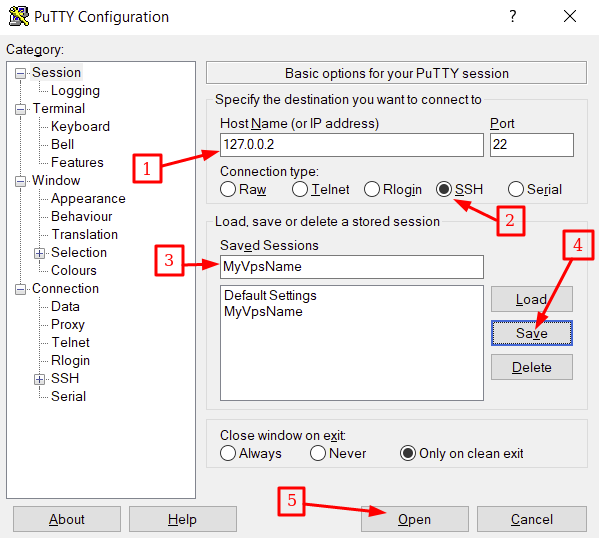Go to the Logging settings category
Screen dimensions: 599x538
(75, 91)
